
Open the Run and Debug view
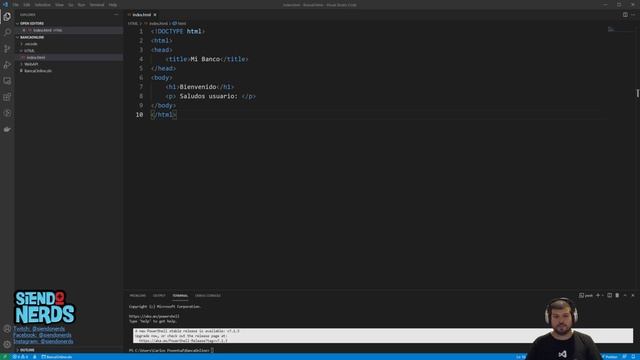[7, 64]
